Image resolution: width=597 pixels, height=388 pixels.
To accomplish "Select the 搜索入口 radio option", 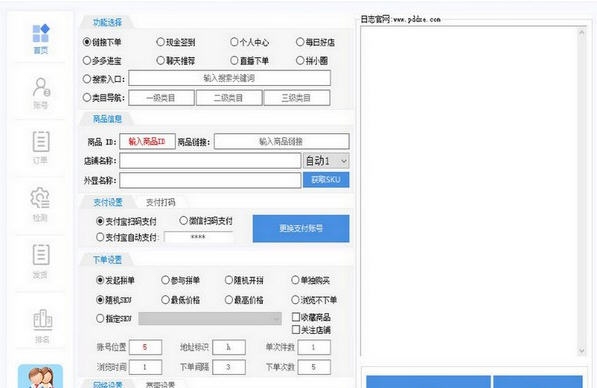I will 104,79.
